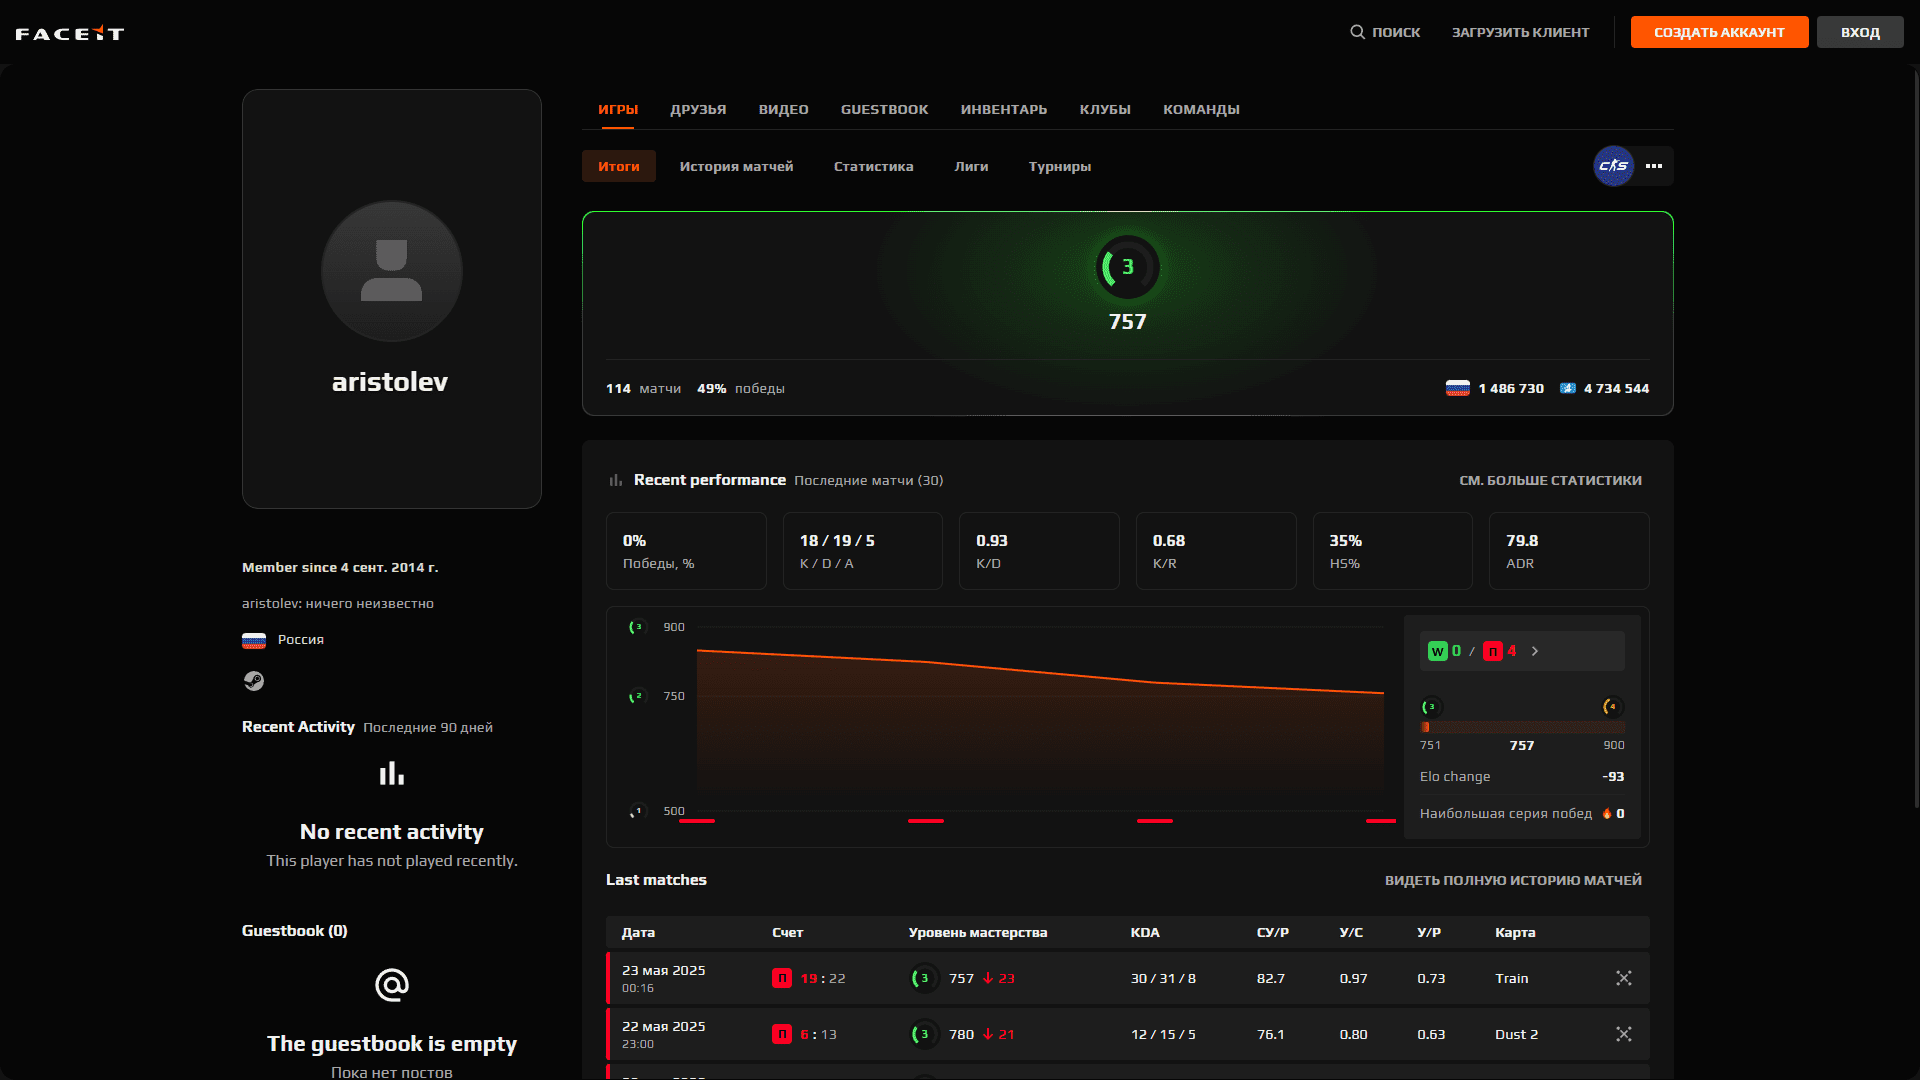Click the FACEIT logo
1920x1080 pixels.
[69, 33]
